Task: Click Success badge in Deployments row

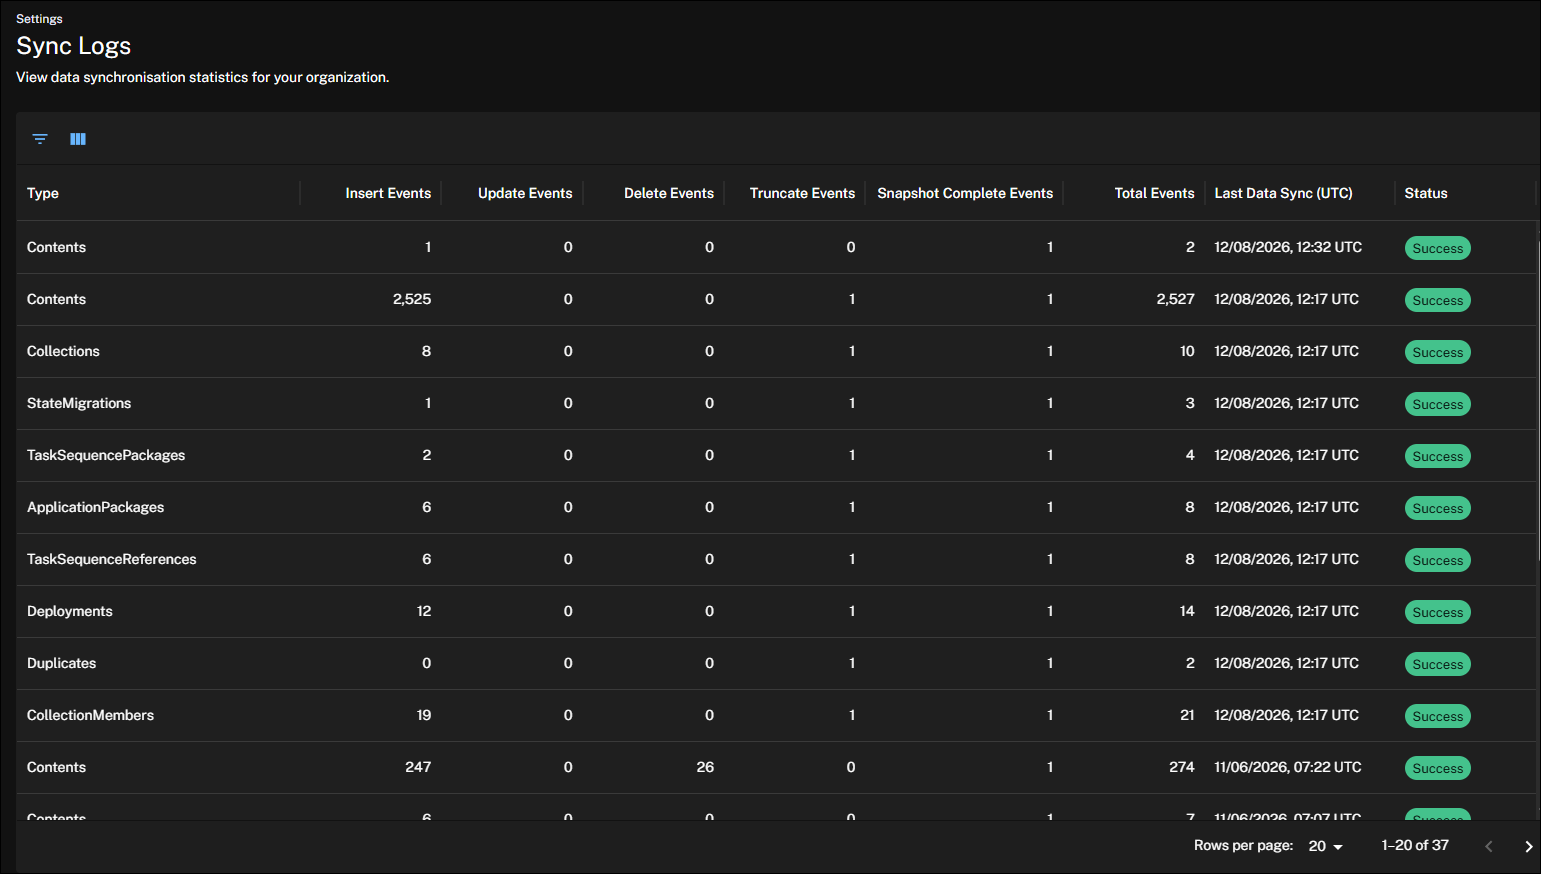Action: [1437, 612]
